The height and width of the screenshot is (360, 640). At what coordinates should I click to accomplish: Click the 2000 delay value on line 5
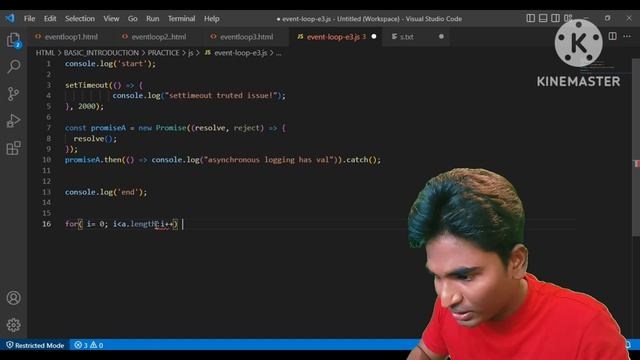click(x=87, y=106)
